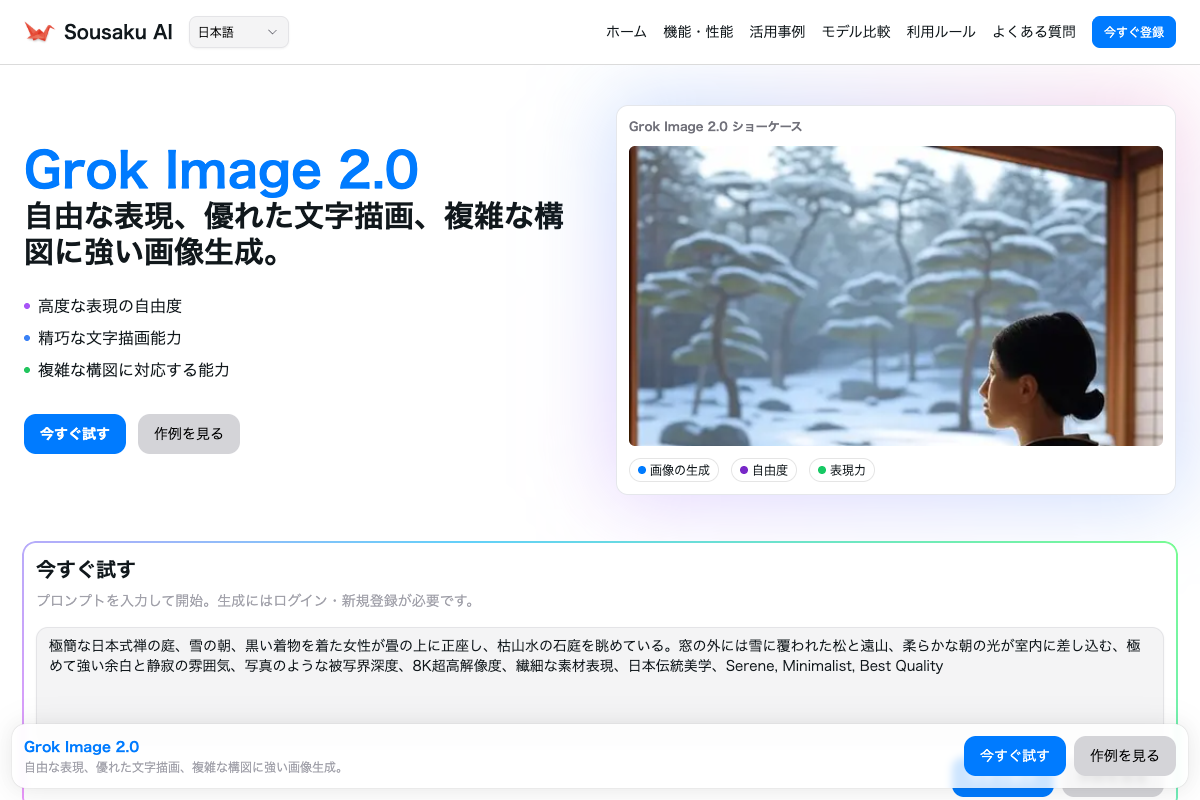1200x800 pixels.
Task: Go to ホーム in the navigation
Action: pos(626,32)
